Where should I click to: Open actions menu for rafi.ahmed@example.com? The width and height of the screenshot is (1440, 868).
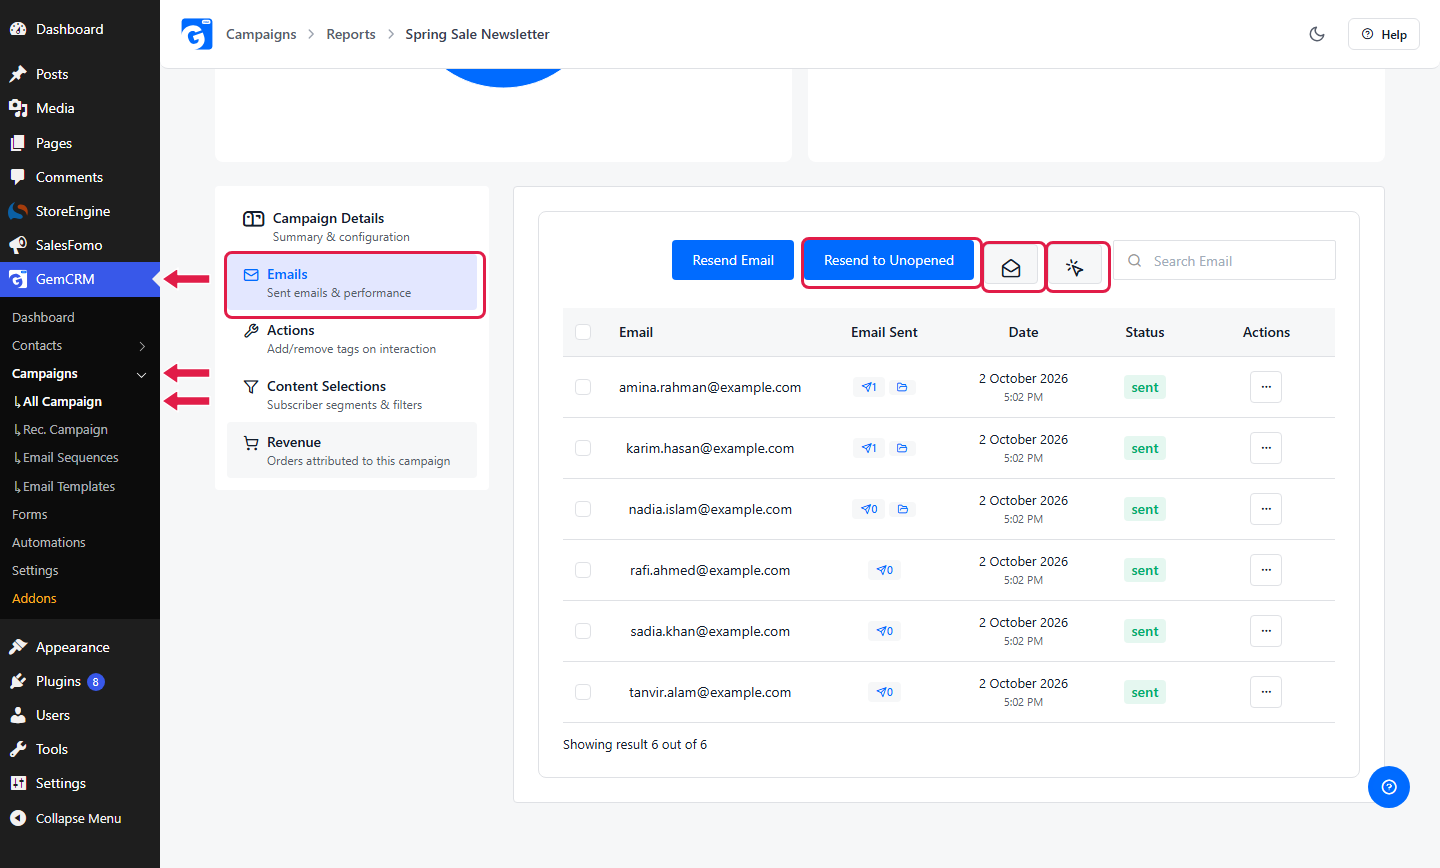tap(1266, 570)
